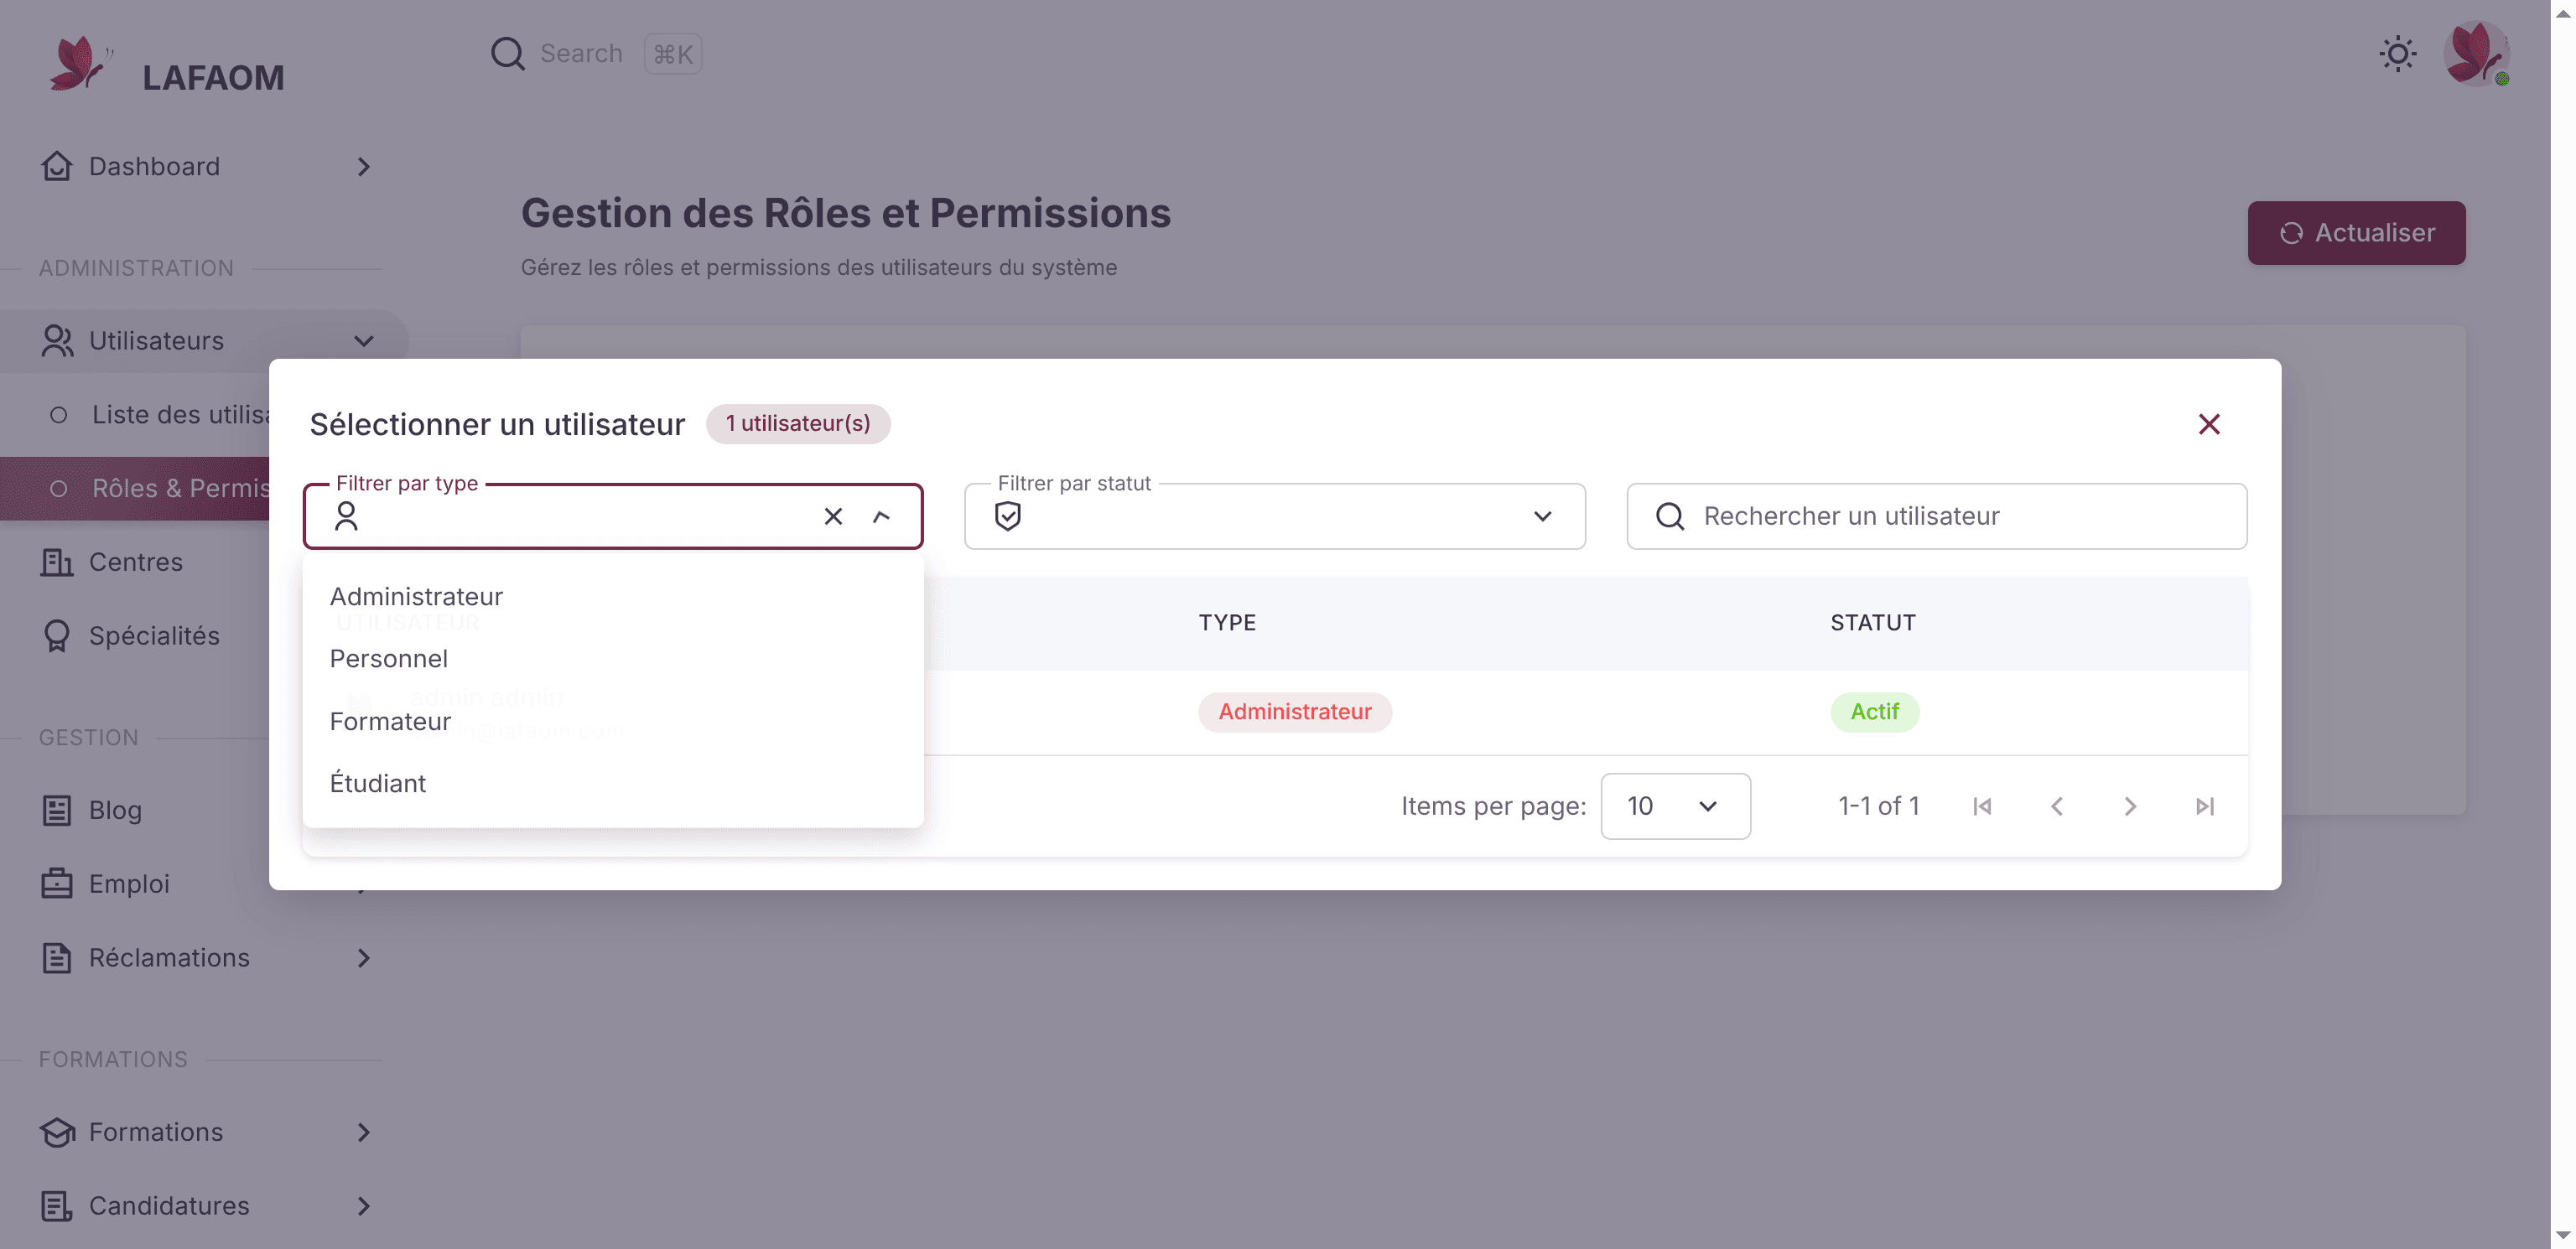Collapse the Utilisateurs menu chevron

[364, 340]
